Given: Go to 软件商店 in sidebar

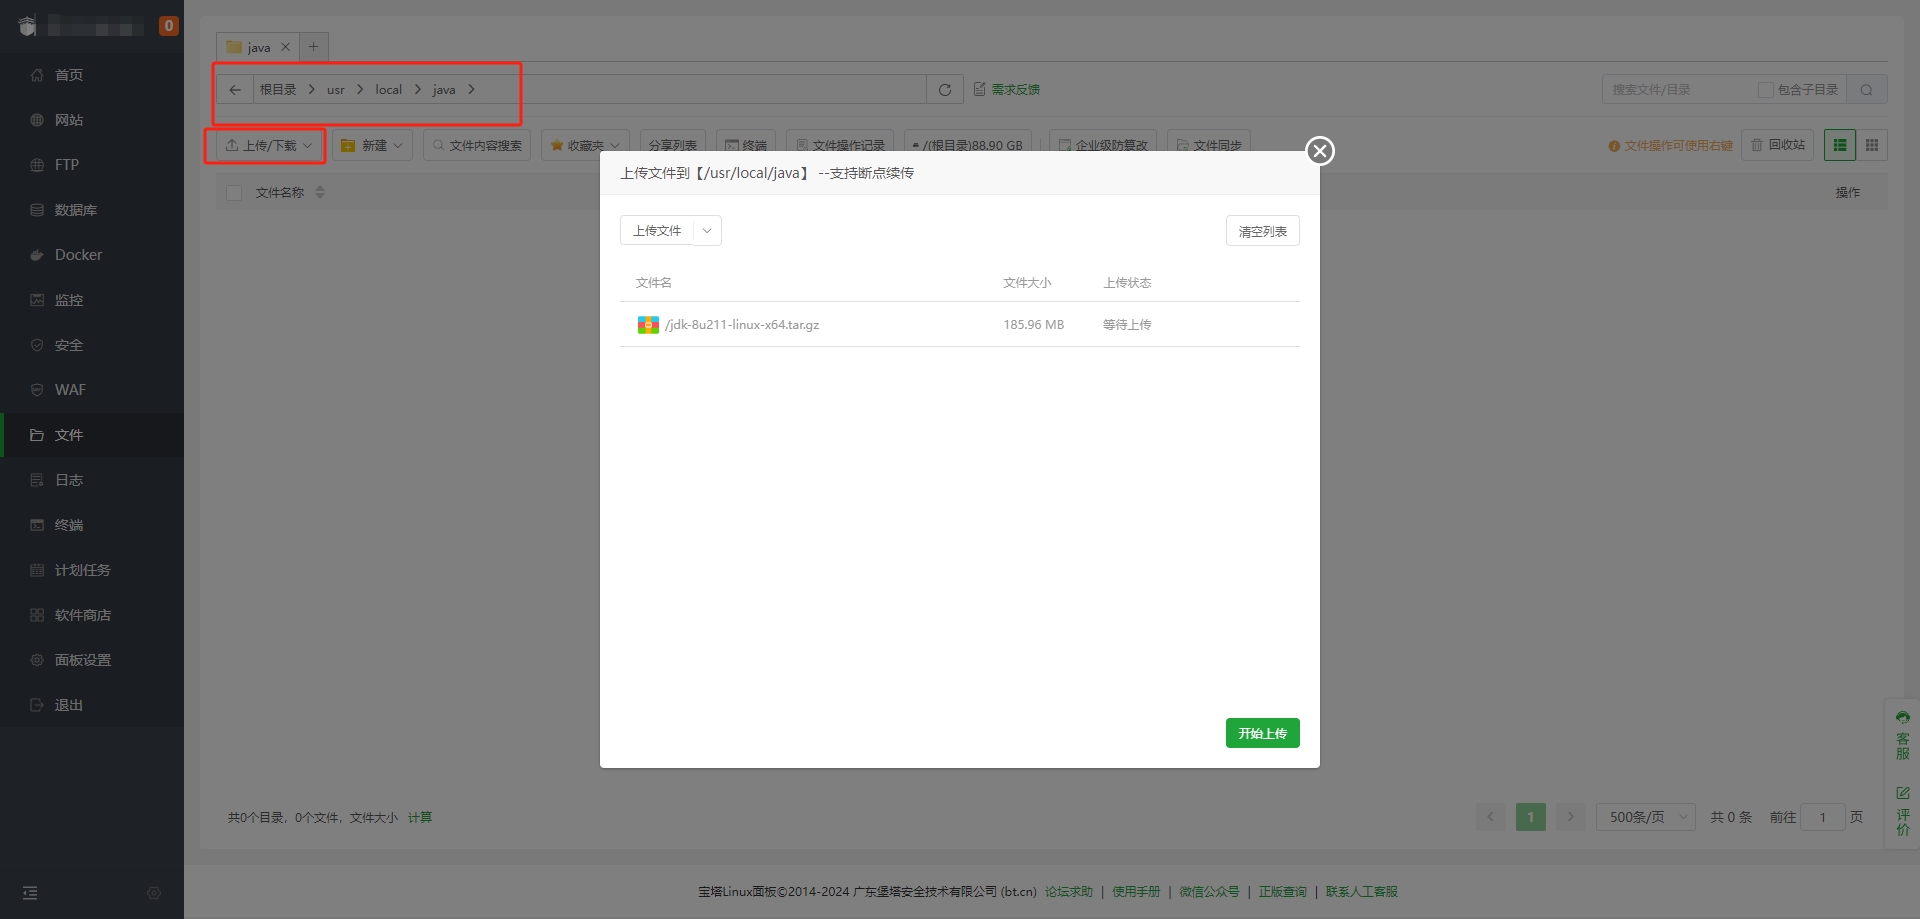Looking at the screenshot, I should click(x=82, y=615).
